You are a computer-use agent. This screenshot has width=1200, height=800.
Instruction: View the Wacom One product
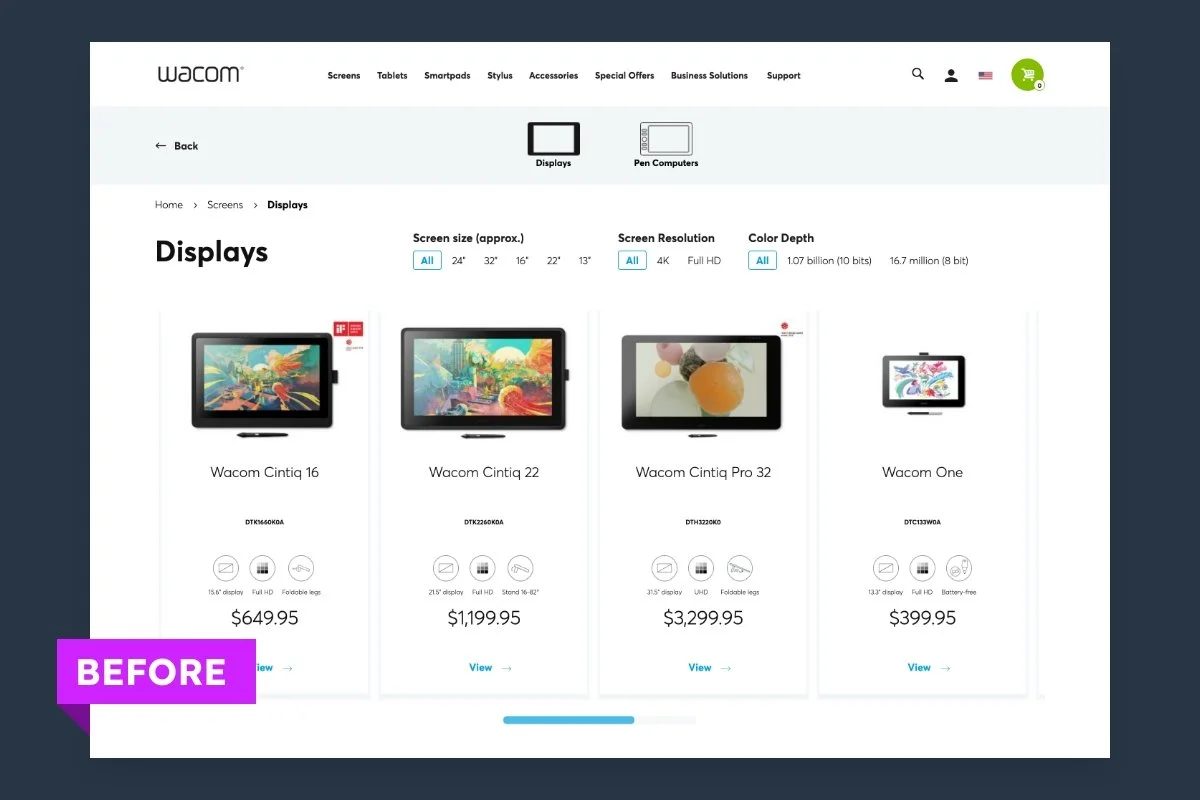(929, 668)
